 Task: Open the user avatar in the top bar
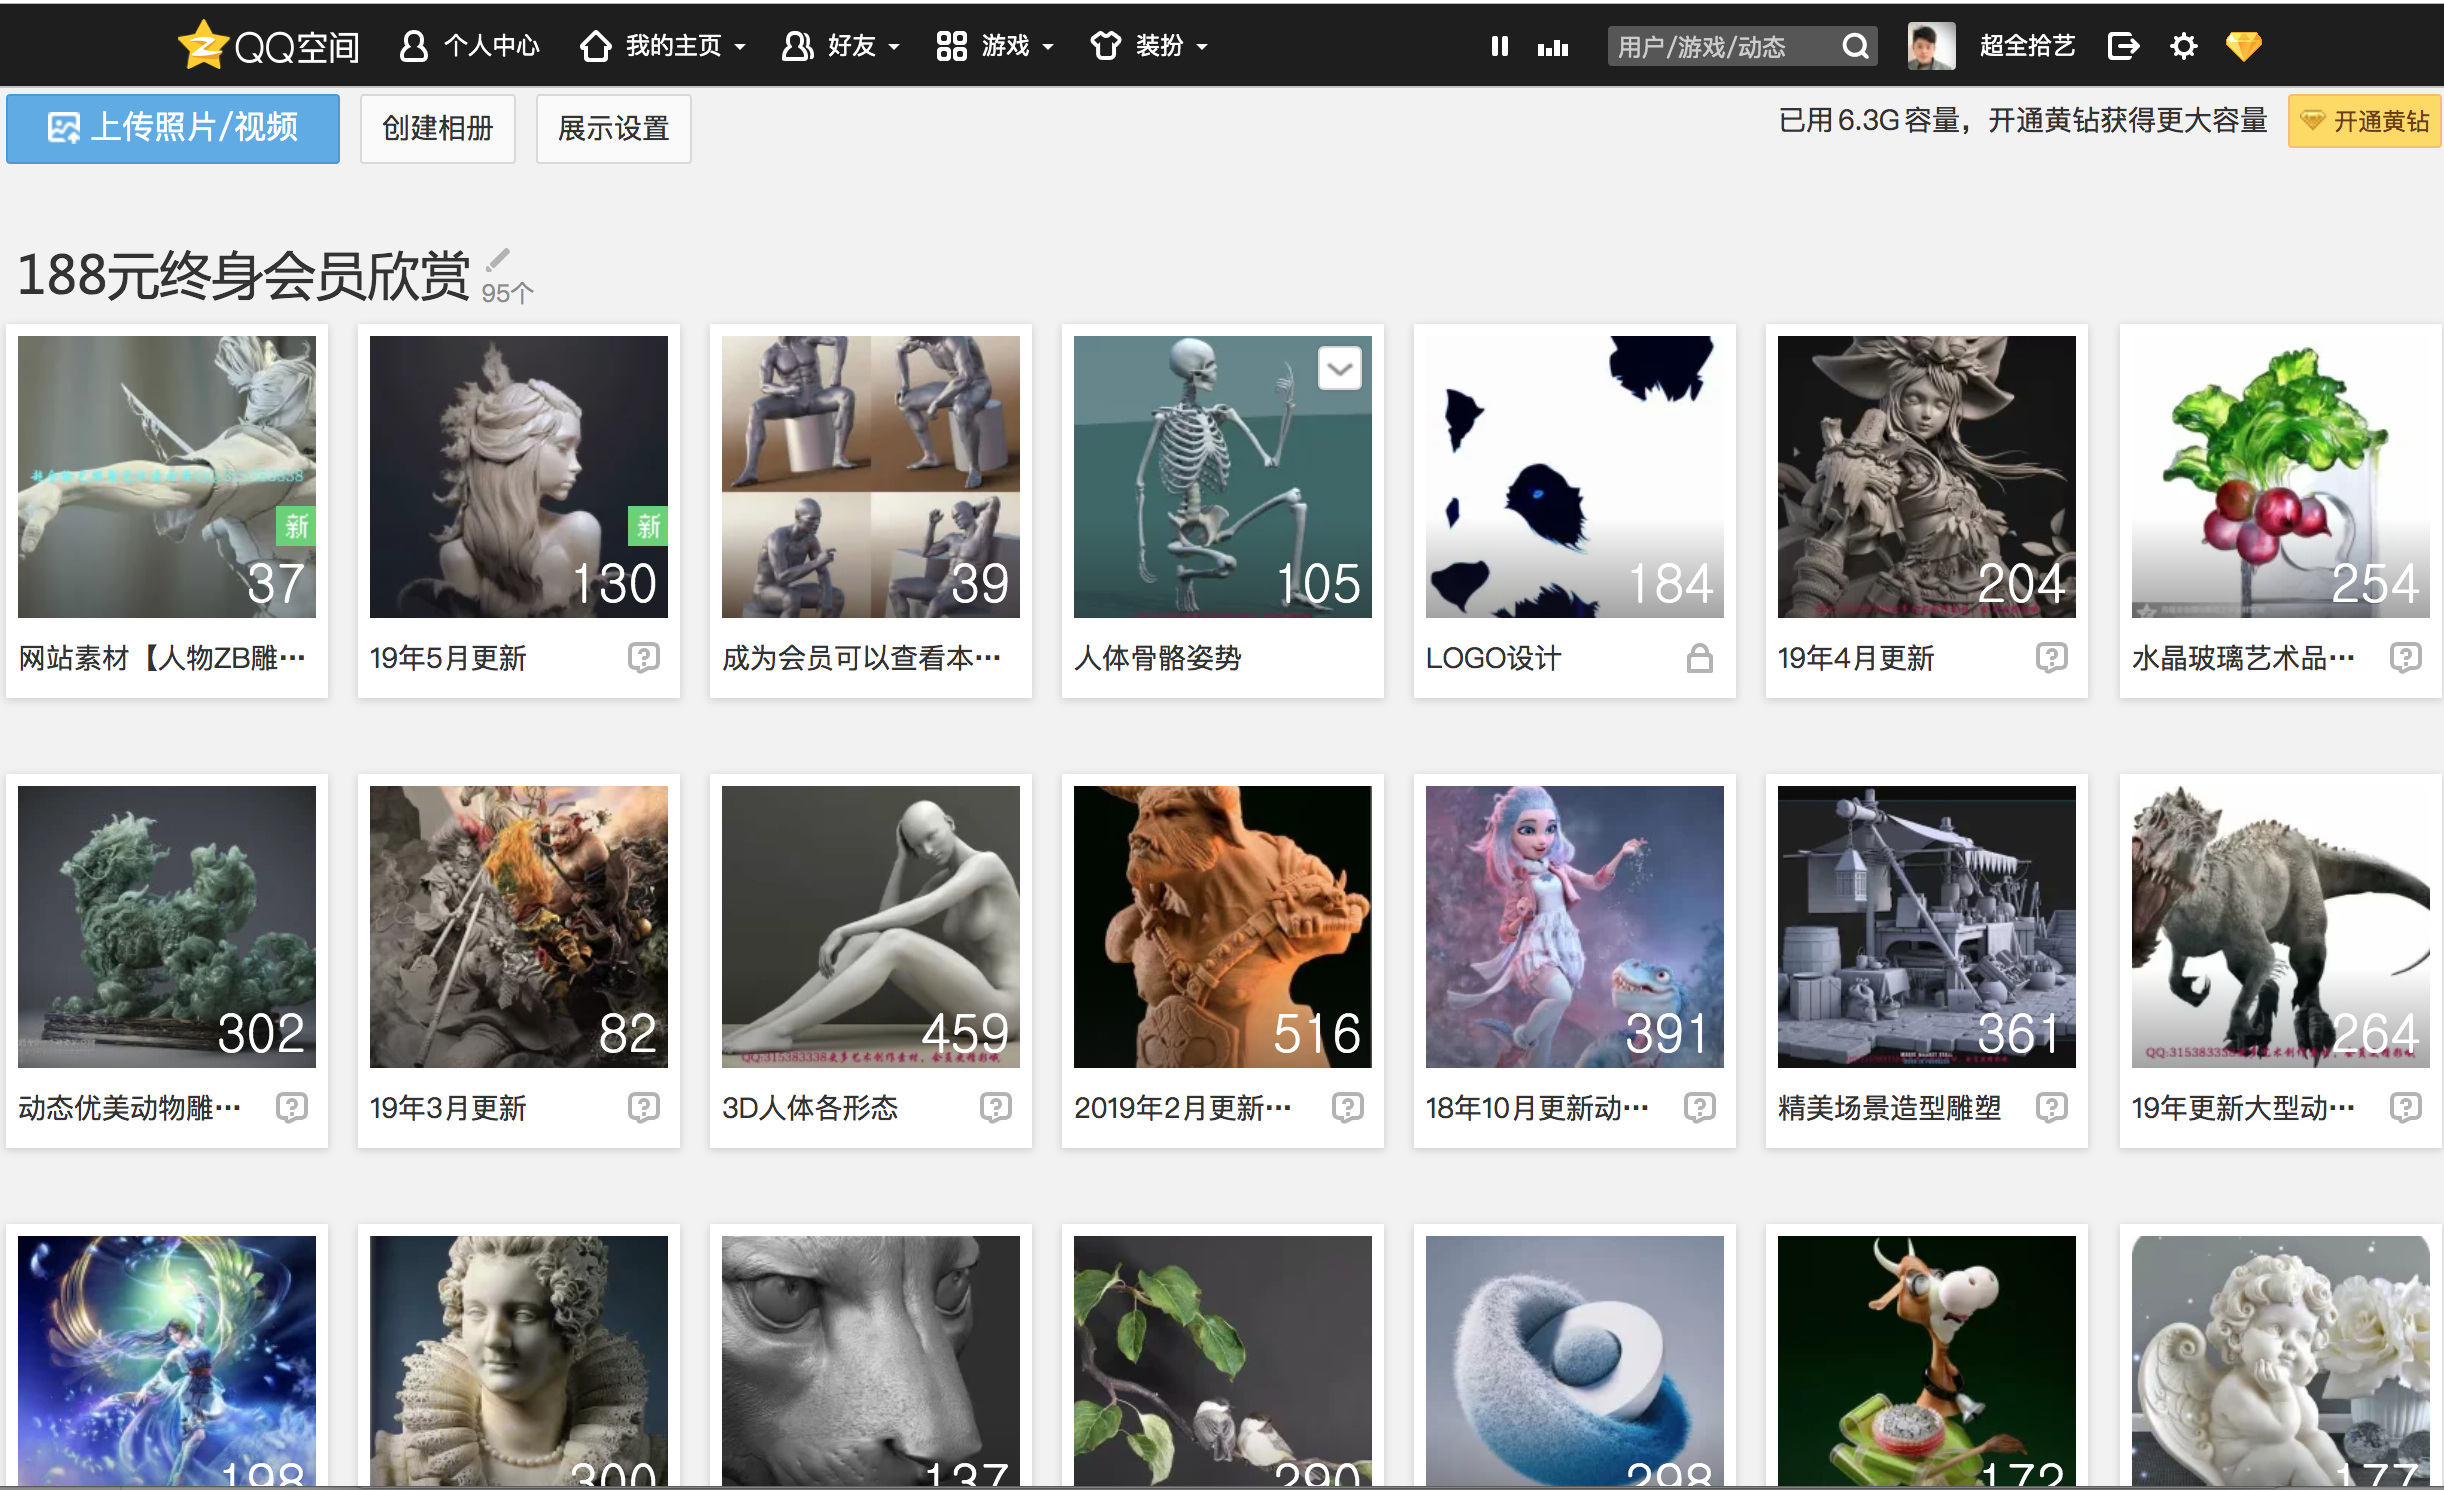tap(1931, 46)
